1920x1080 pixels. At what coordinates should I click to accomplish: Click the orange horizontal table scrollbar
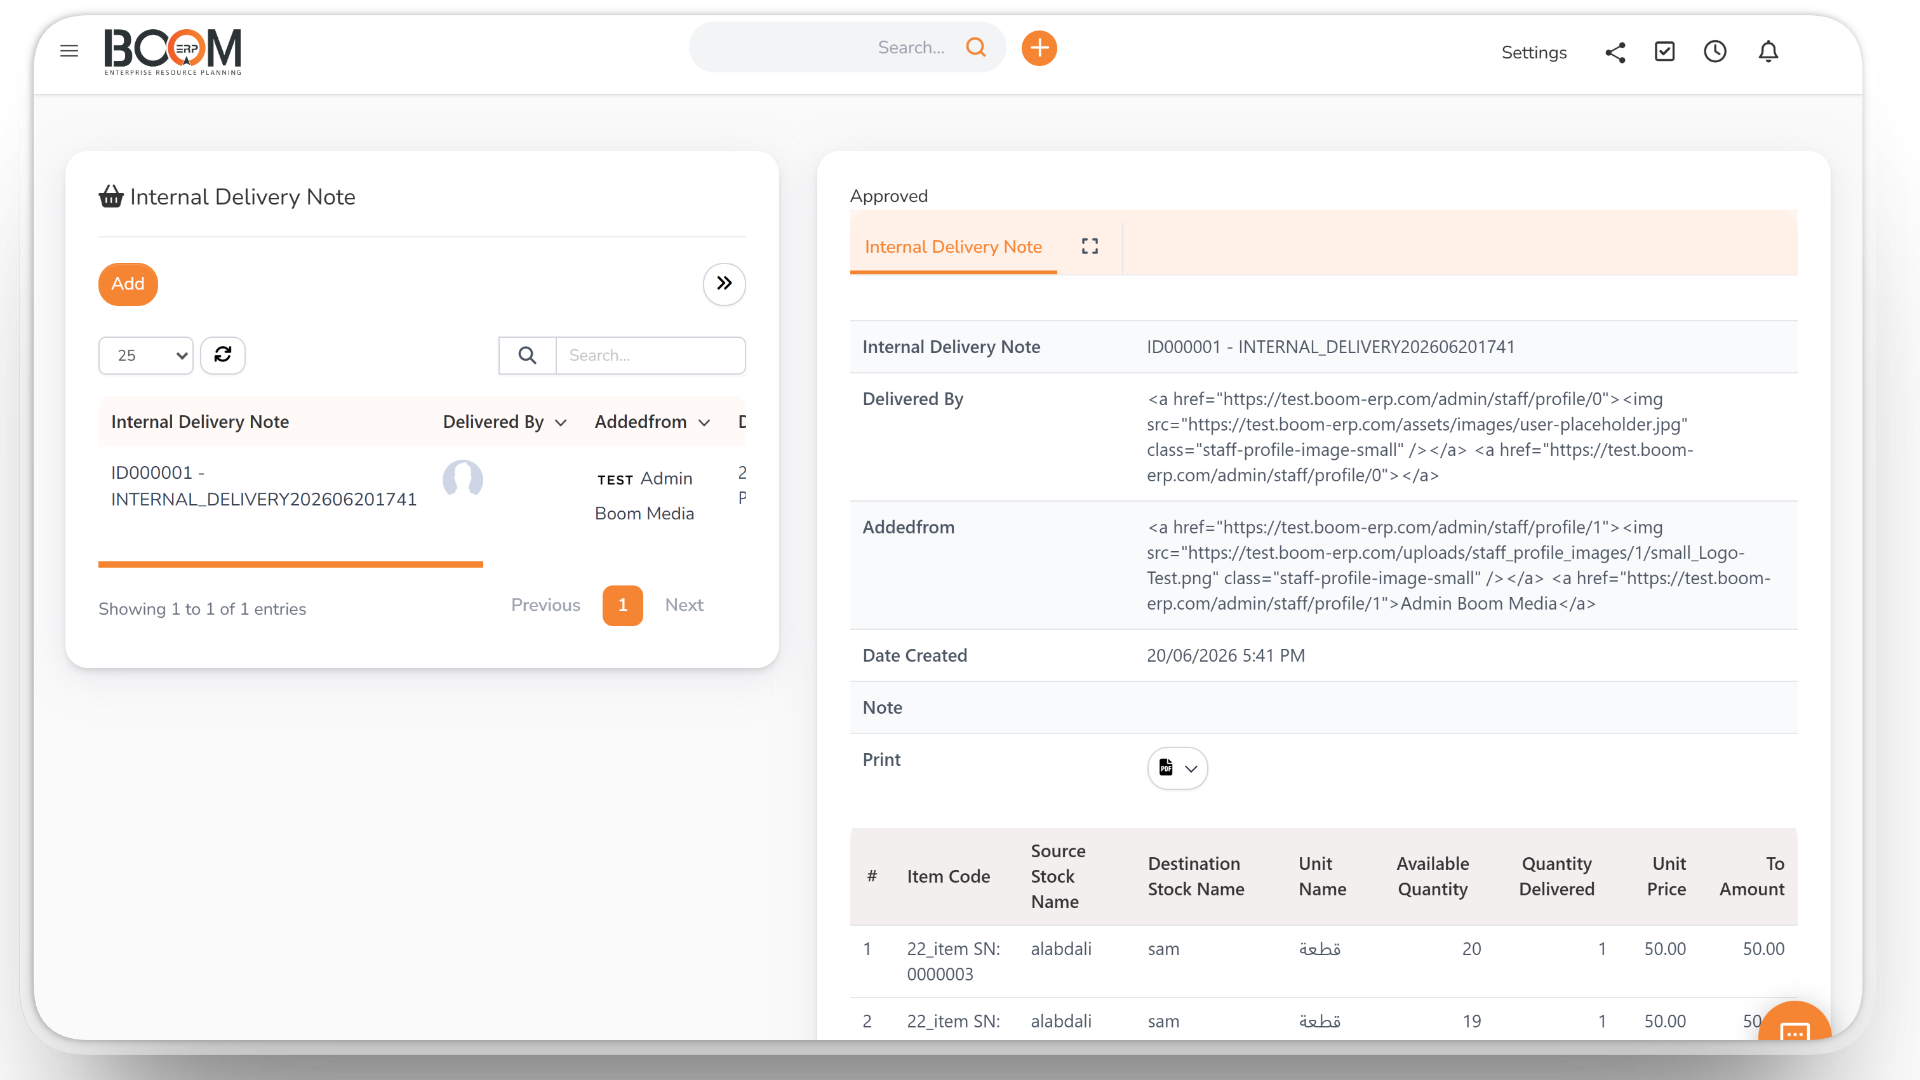pos(290,564)
